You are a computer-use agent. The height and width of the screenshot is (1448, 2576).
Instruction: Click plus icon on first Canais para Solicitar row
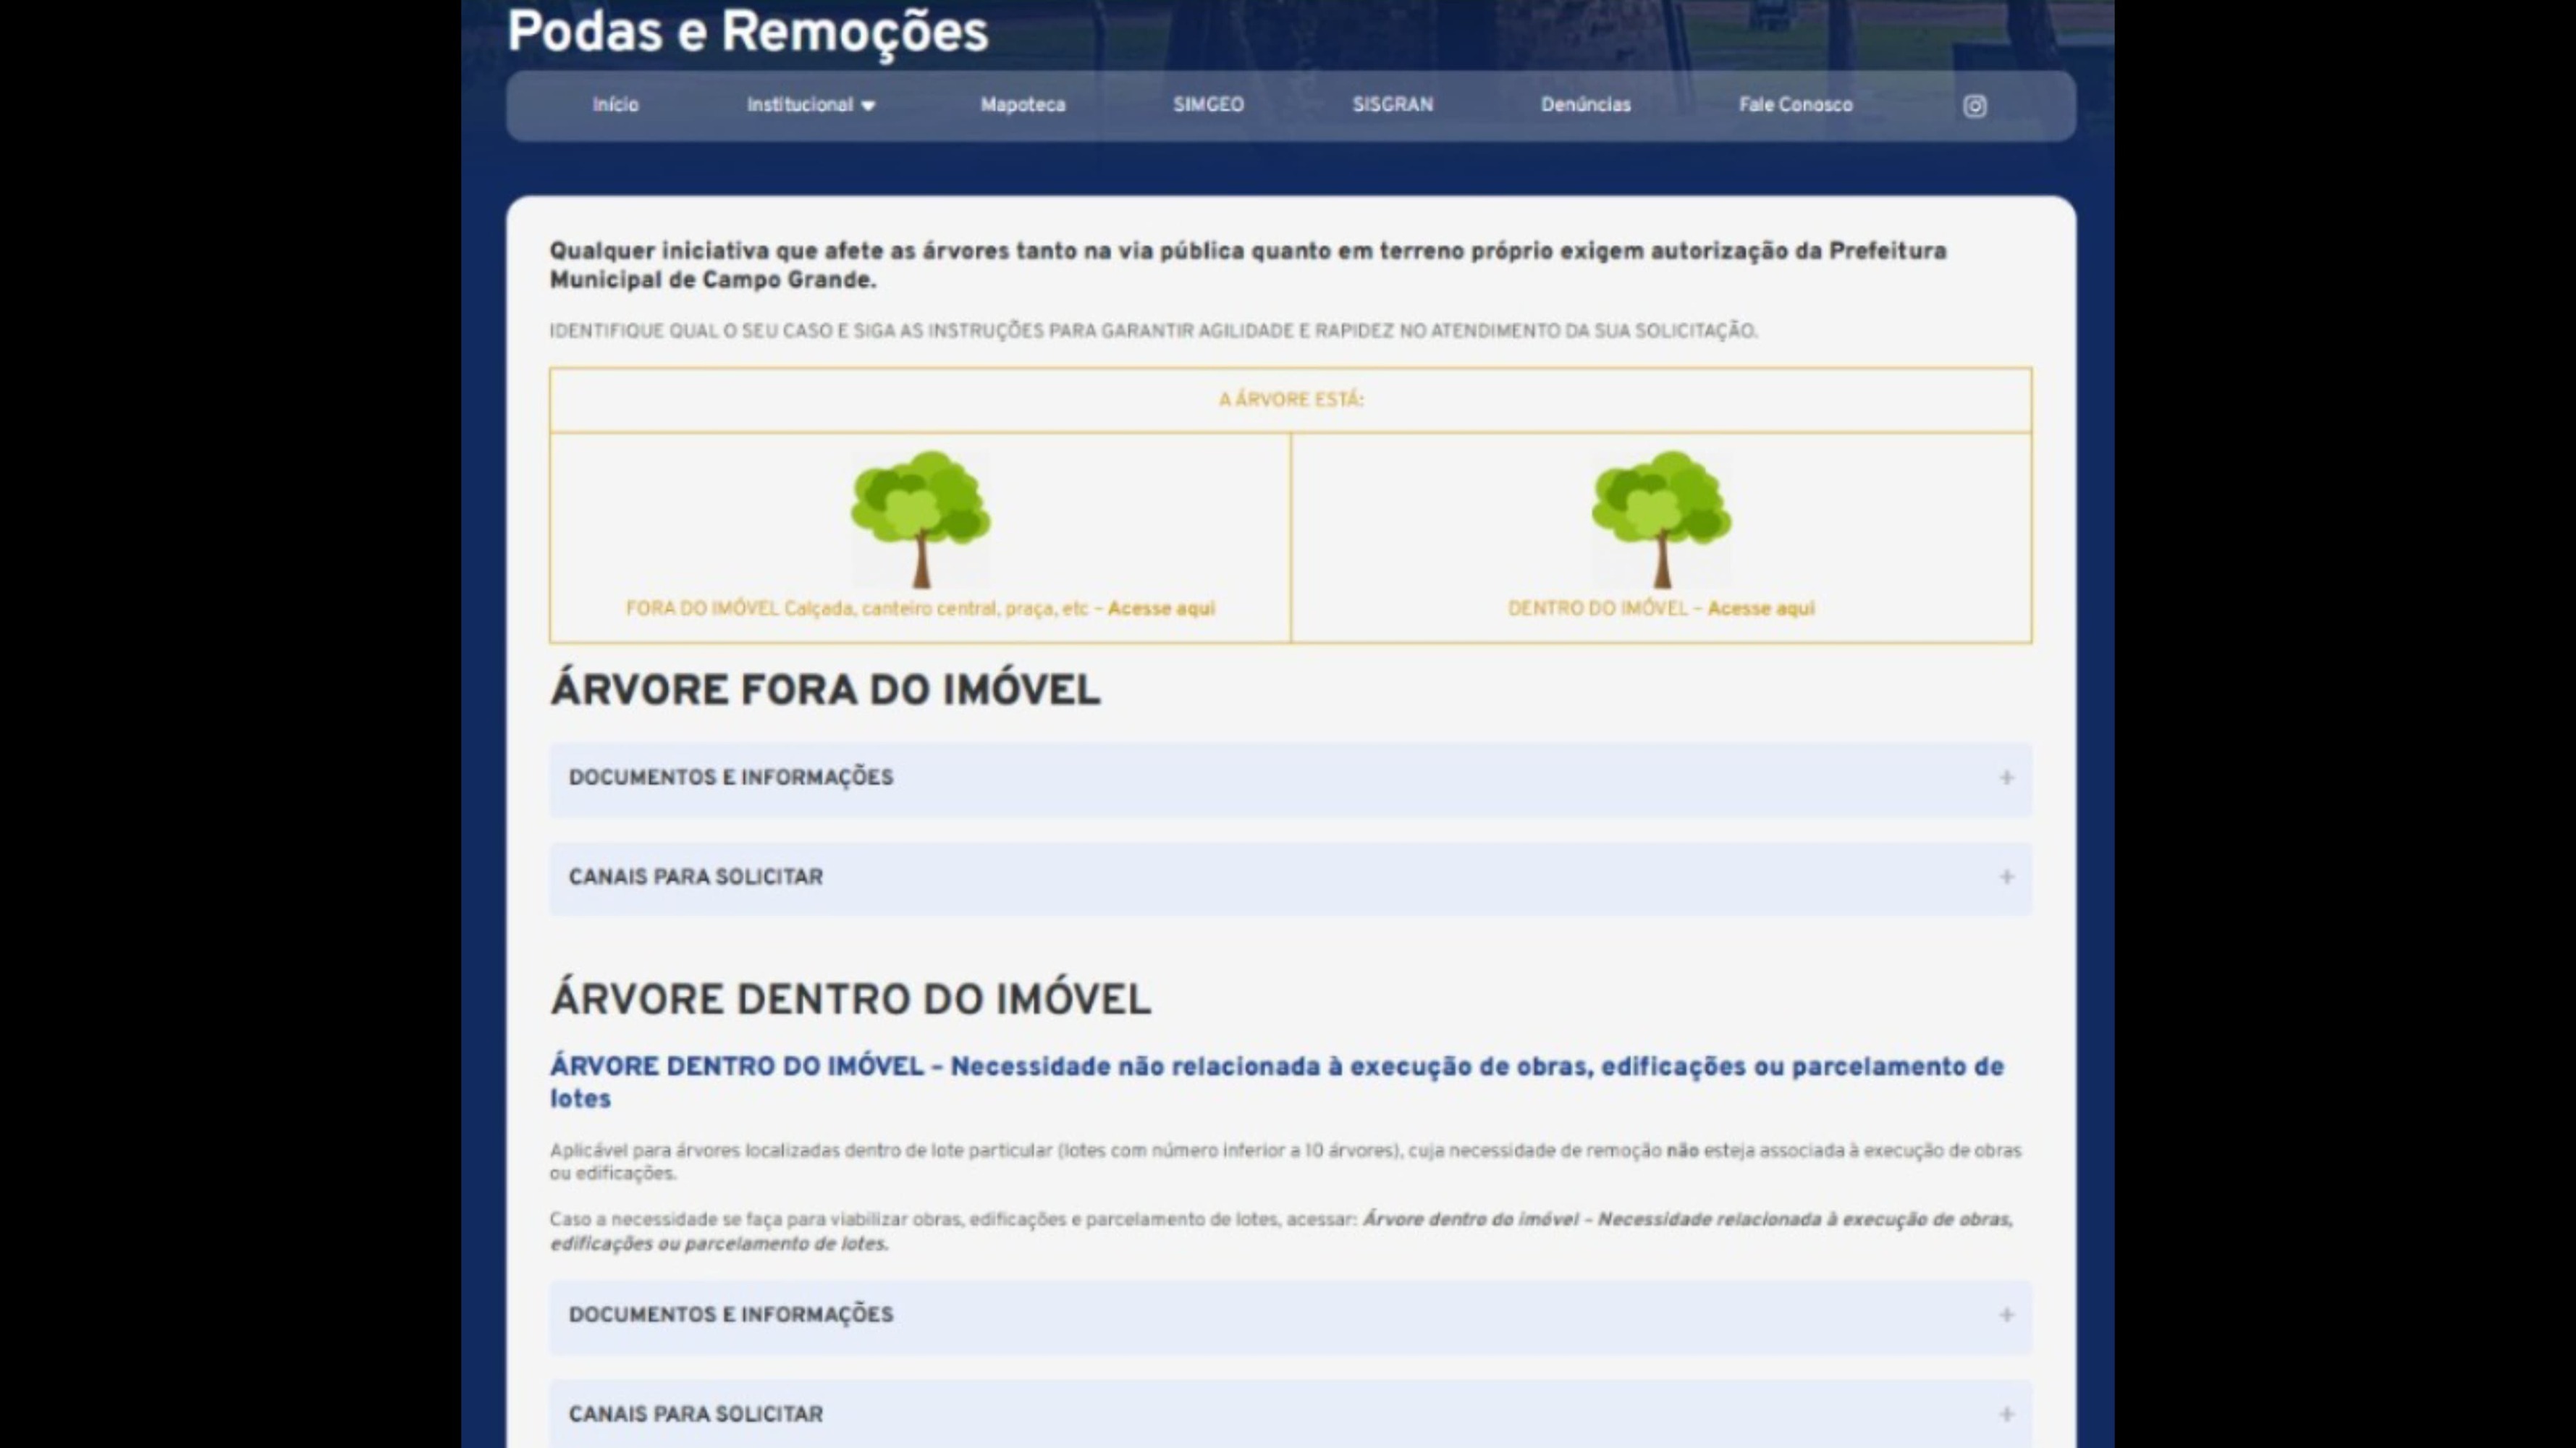point(2006,877)
